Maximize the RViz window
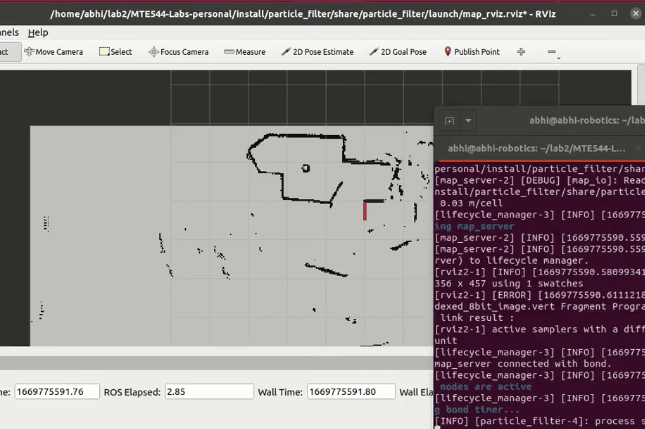Screen dimensions: 645x429 [x=614, y=14]
